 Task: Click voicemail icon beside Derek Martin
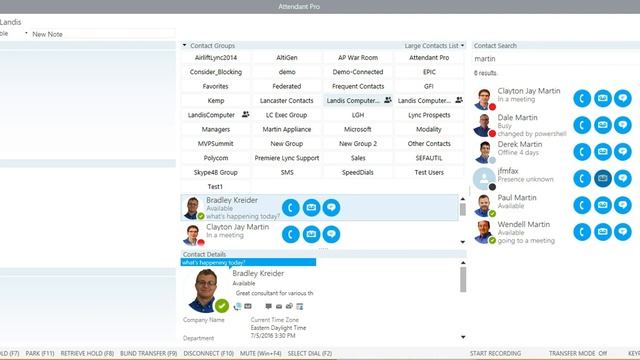pos(603,152)
